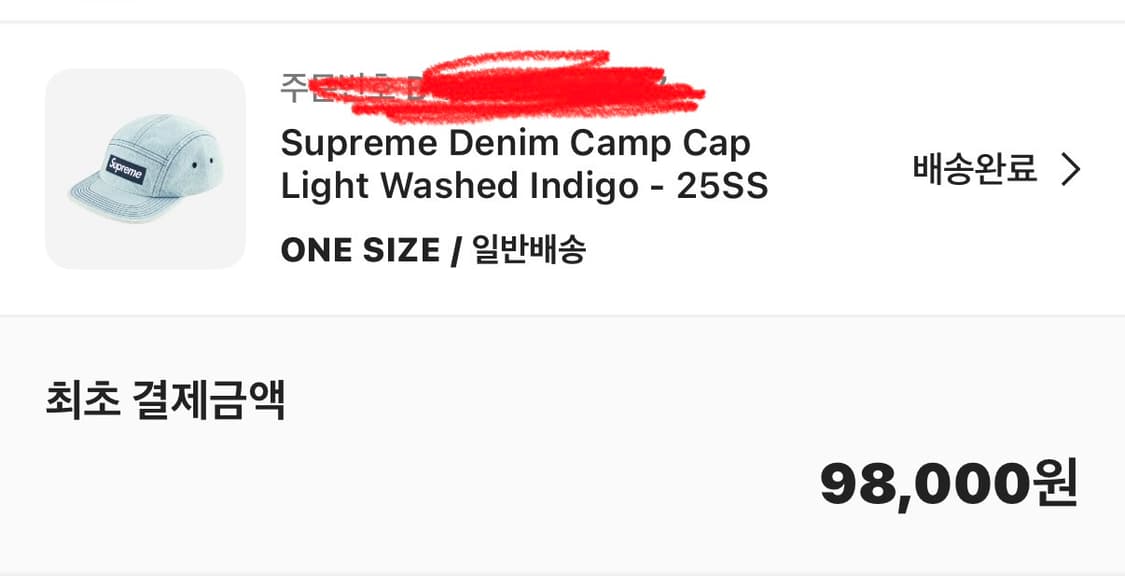The width and height of the screenshot is (1125, 576).
Task: Tap the chevron arrow beside 배송완료
Action: (1070, 171)
